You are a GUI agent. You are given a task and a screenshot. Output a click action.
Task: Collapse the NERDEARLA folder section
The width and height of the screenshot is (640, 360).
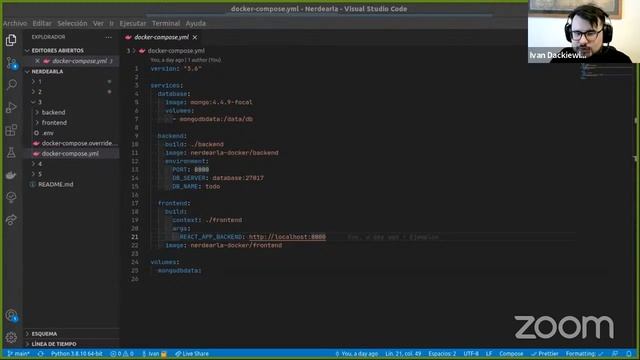tap(47, 71)
